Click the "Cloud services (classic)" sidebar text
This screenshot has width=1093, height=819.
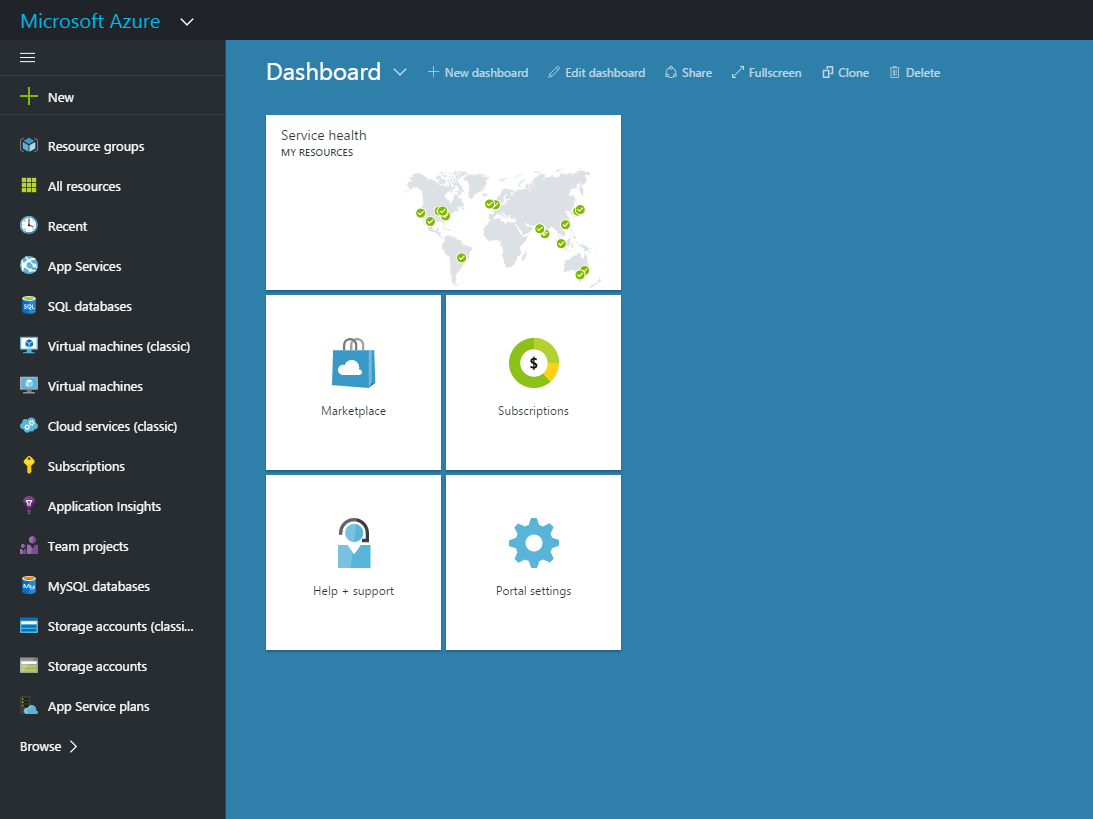[x=112, y=427]
